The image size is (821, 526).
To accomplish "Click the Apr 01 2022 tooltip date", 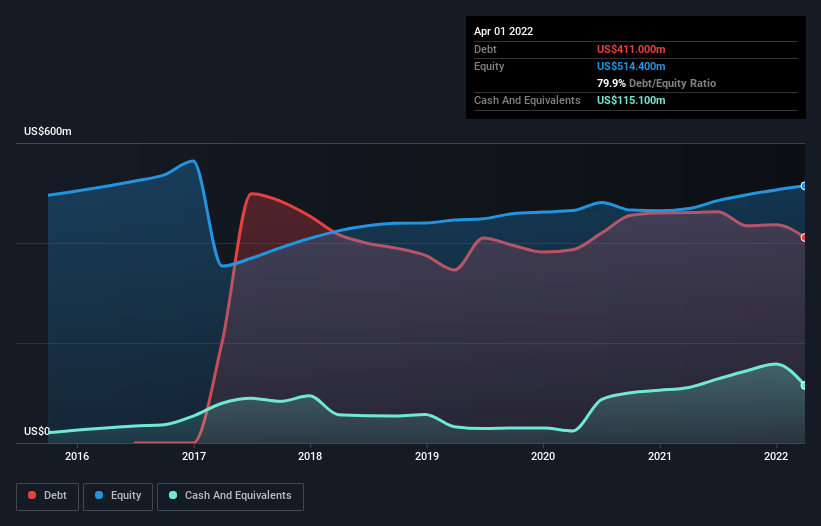I will click(x=504, y=31).
